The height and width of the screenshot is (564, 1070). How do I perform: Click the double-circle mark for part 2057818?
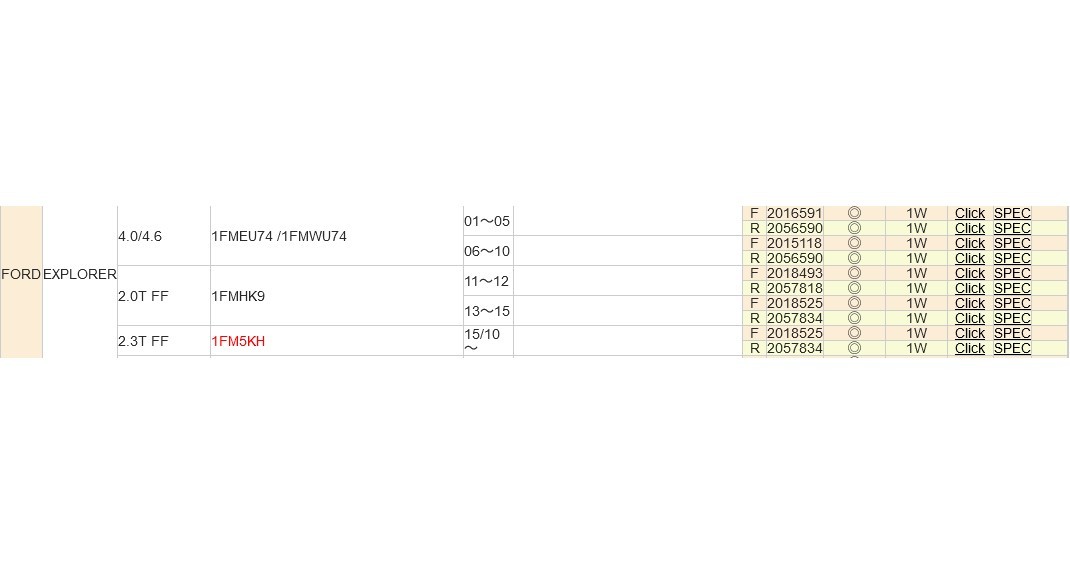pos(854,288)
